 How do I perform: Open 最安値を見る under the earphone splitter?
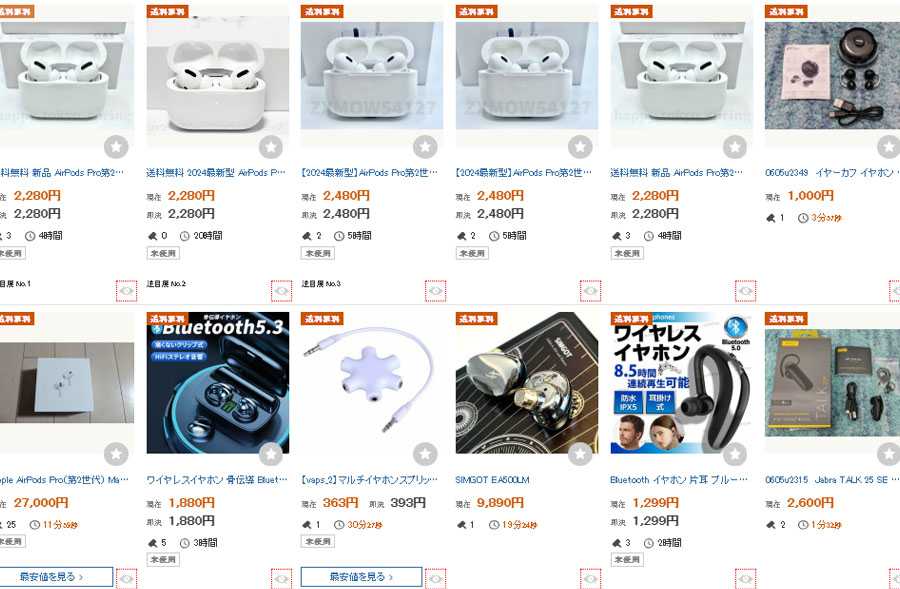[362, 576]
